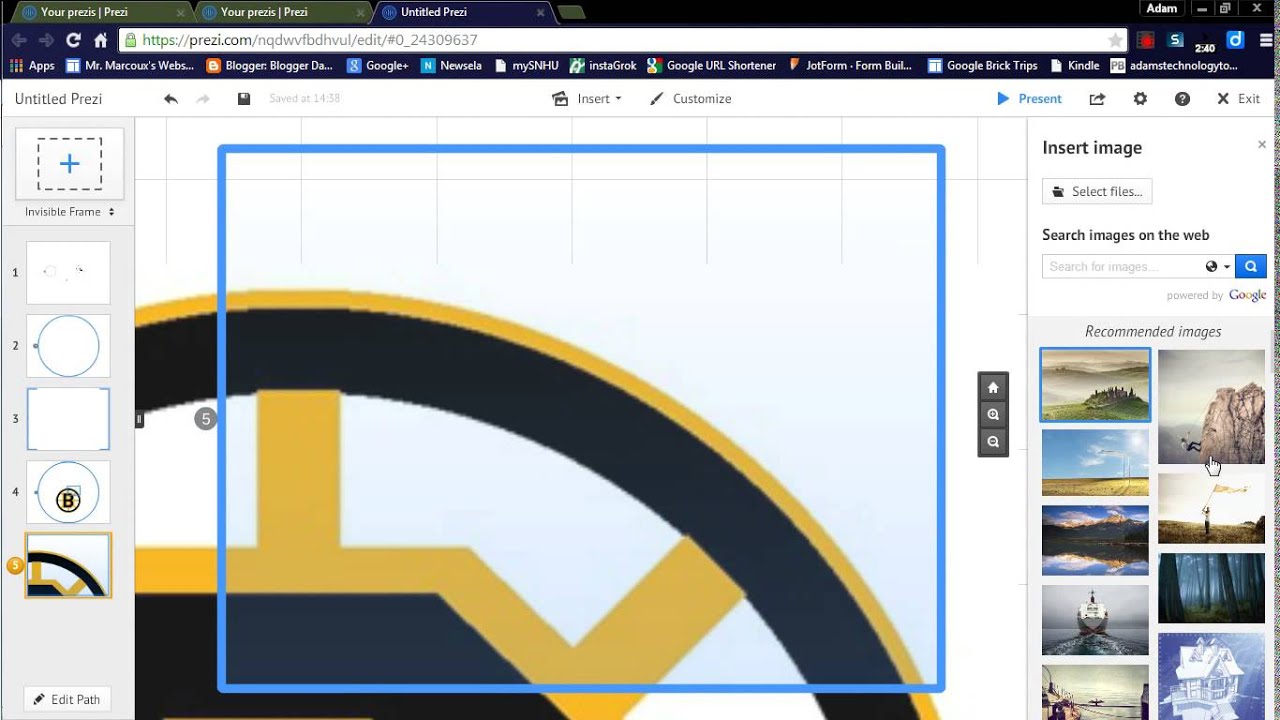The height and width of the screenshot is (720, 1280).
Task: Click the gray step 5 marker on frame
Action: (x=205, y=419)
